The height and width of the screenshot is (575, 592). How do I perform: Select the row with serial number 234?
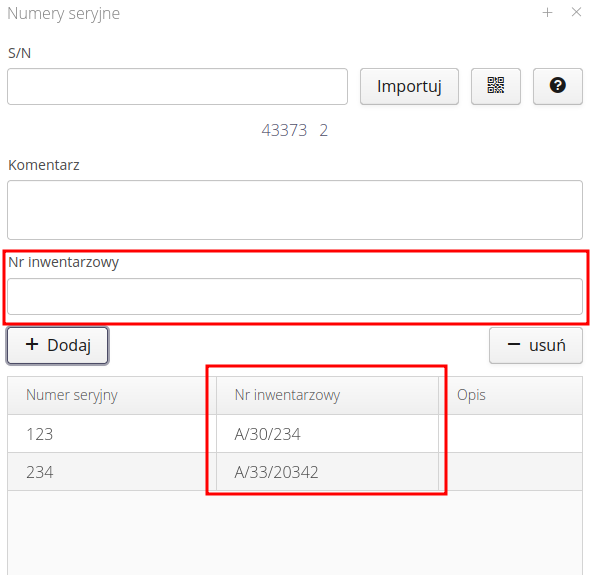click(295, 472)
